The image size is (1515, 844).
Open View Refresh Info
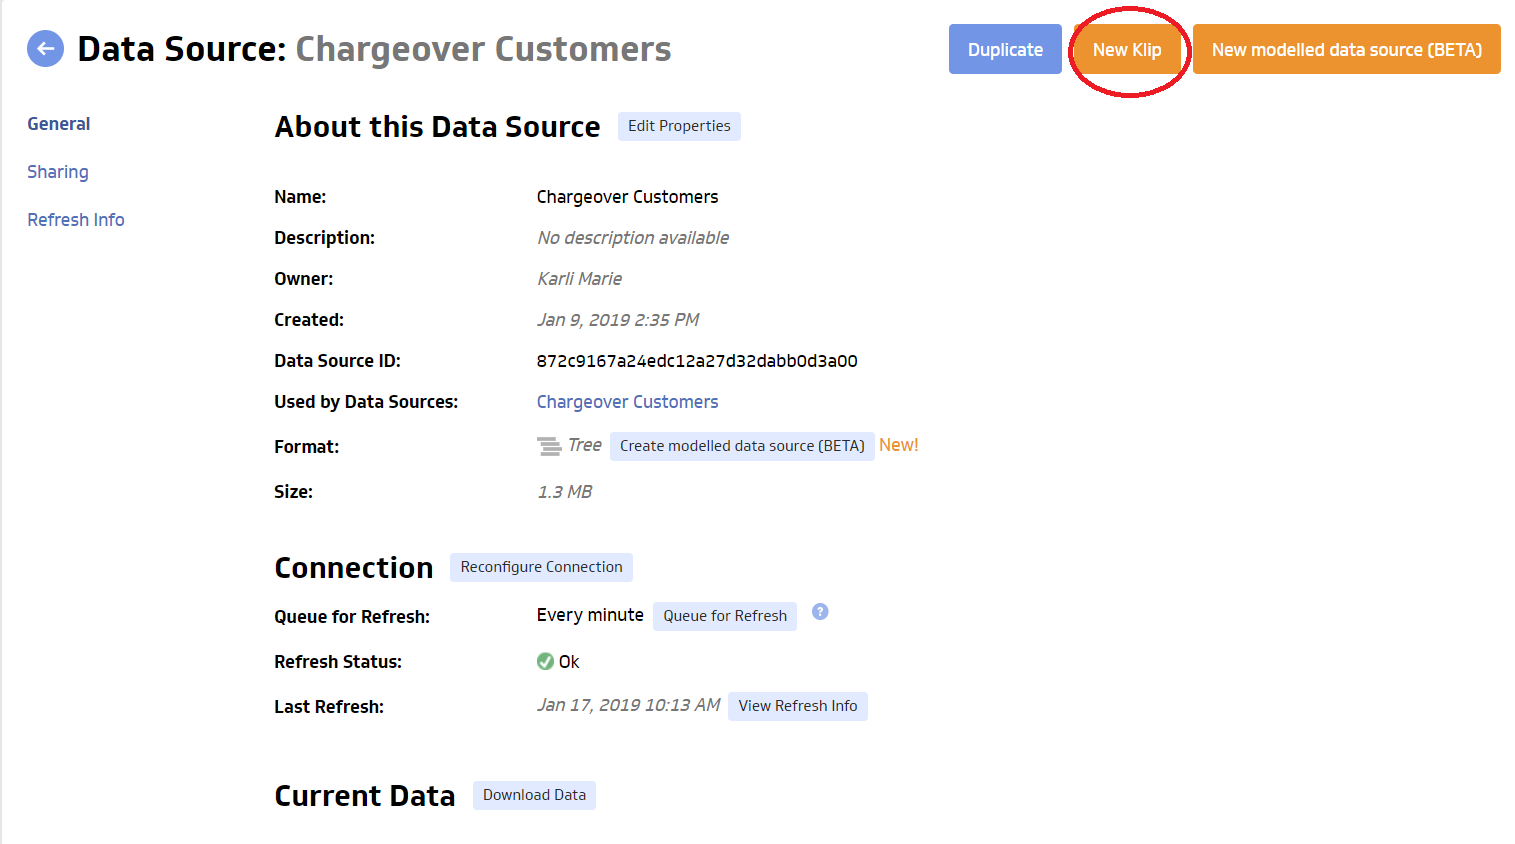[x=798, y=706]
